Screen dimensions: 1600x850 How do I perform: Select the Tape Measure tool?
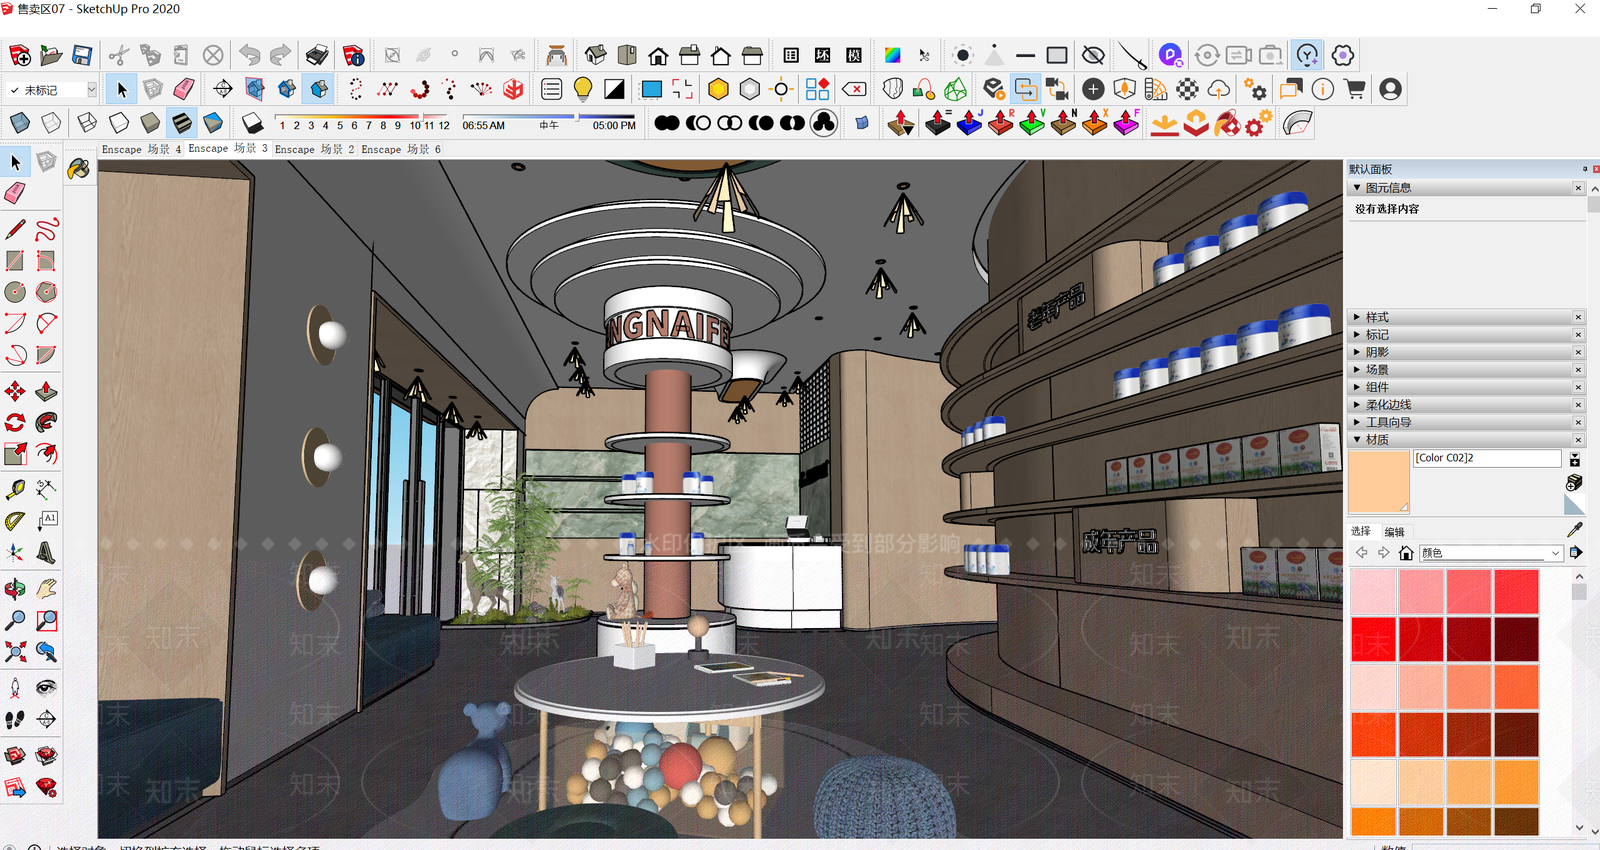click(x=15, y=489)
